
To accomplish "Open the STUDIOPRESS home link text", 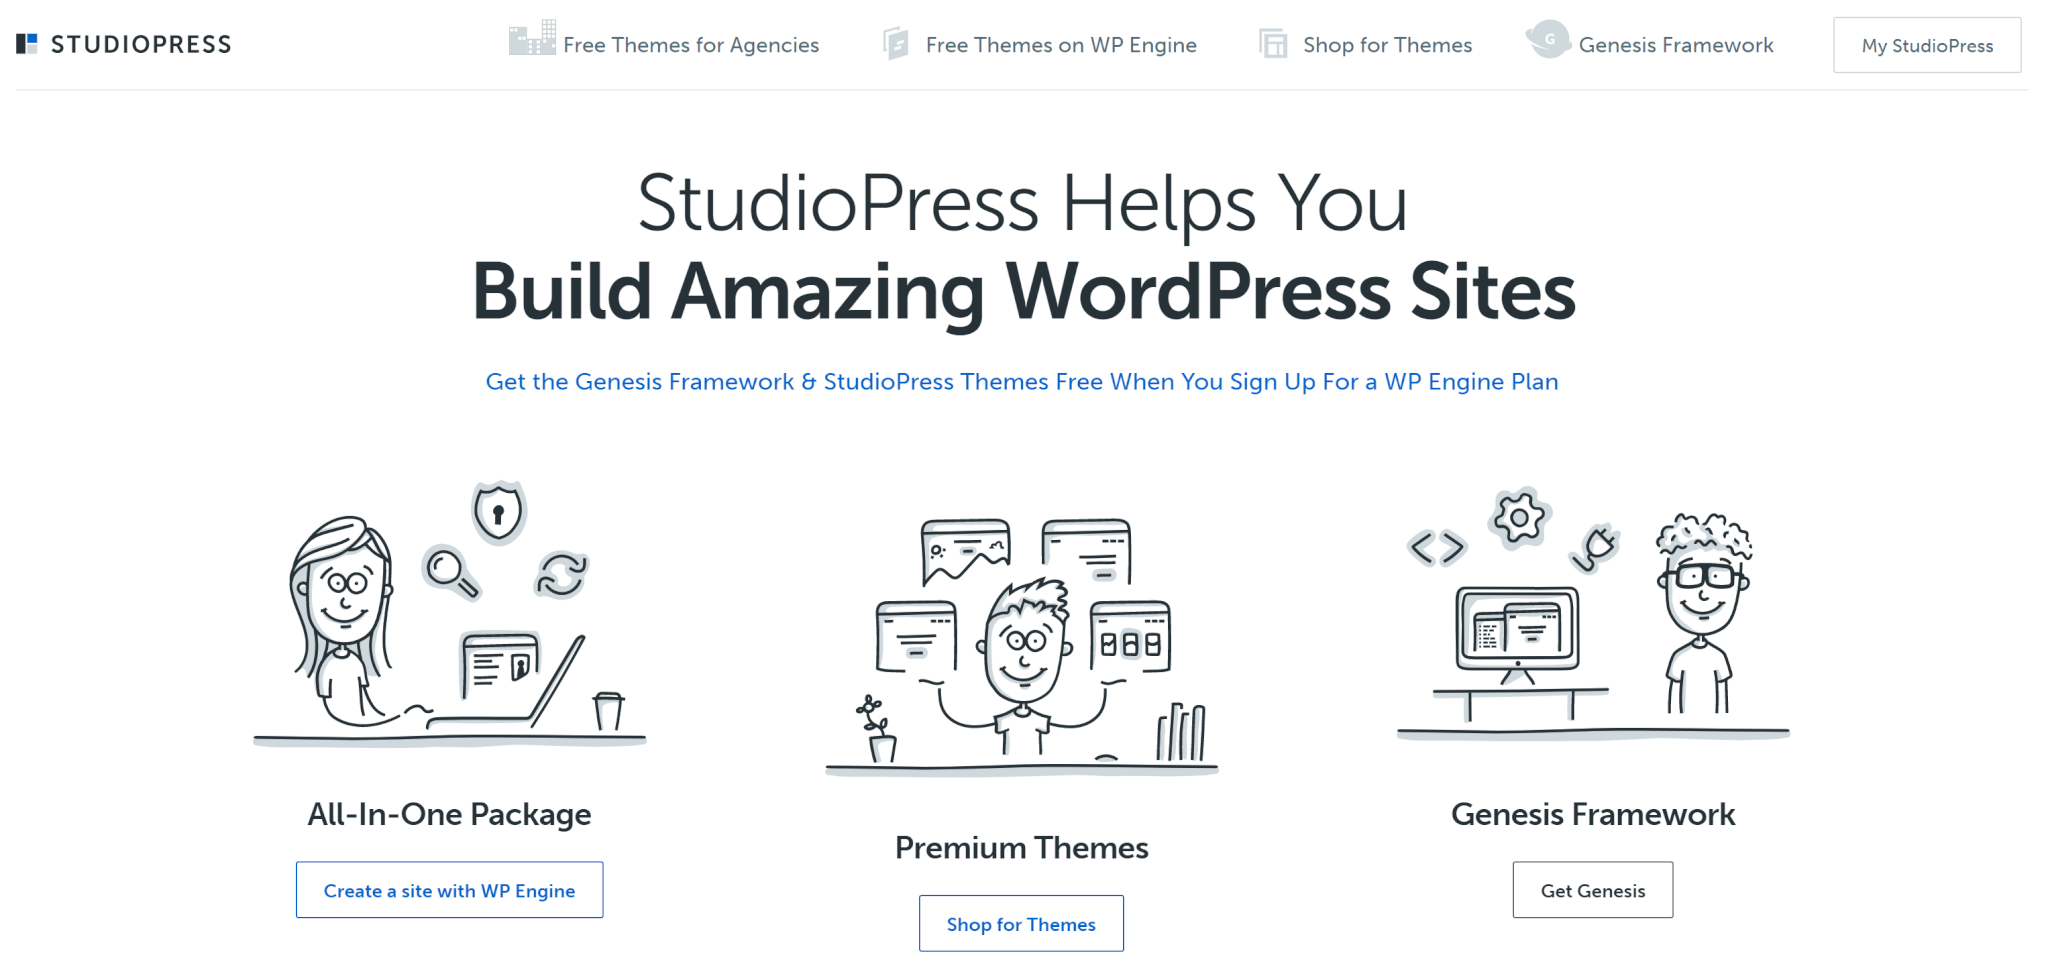I will 141,45.
